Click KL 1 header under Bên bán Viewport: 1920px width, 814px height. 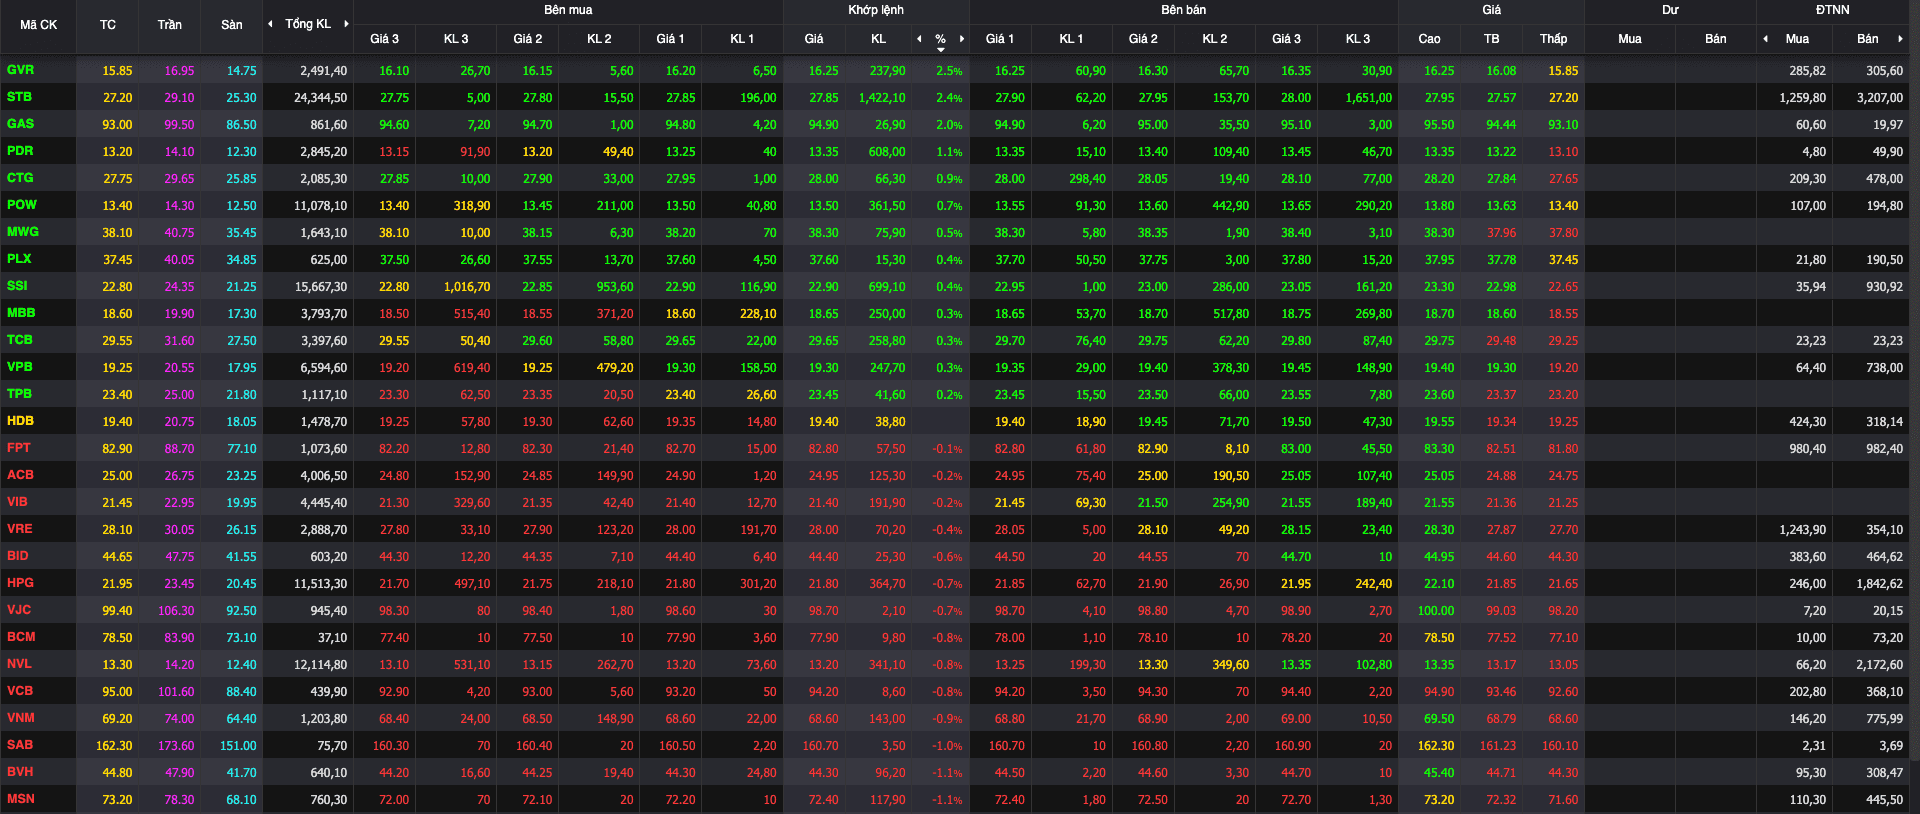1071,39
